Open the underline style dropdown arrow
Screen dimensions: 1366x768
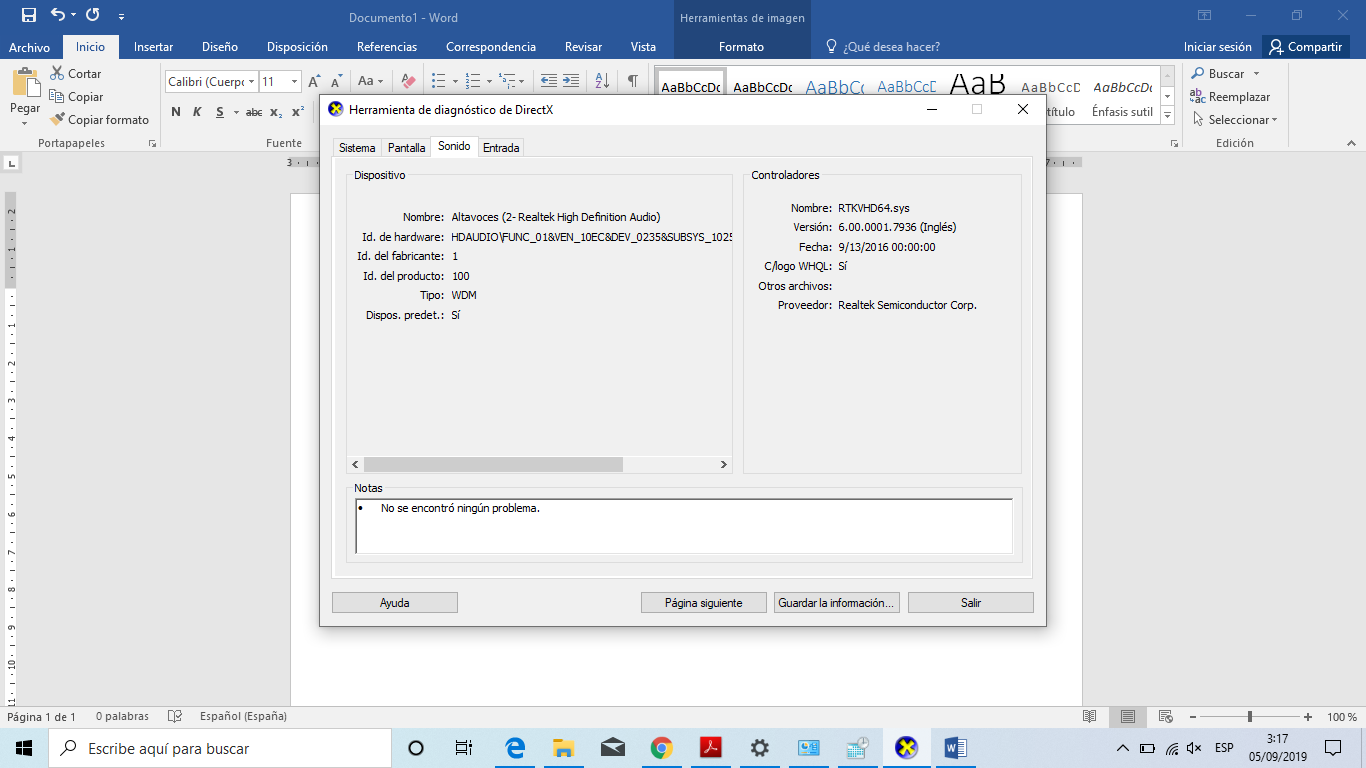[x=236, y=112]
